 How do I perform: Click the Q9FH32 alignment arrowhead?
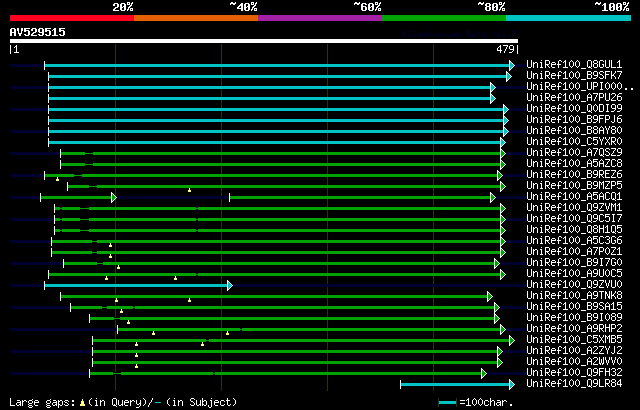[484, 374]
